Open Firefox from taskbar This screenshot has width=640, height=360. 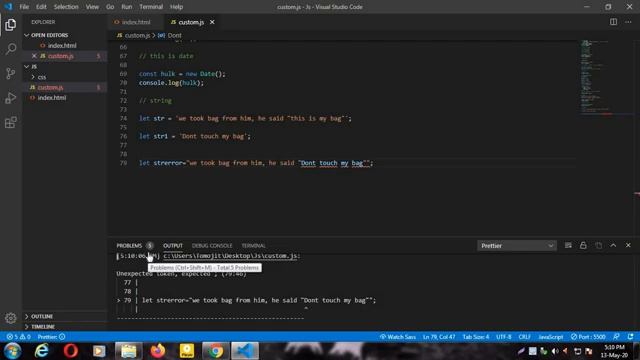coord(158,351)
